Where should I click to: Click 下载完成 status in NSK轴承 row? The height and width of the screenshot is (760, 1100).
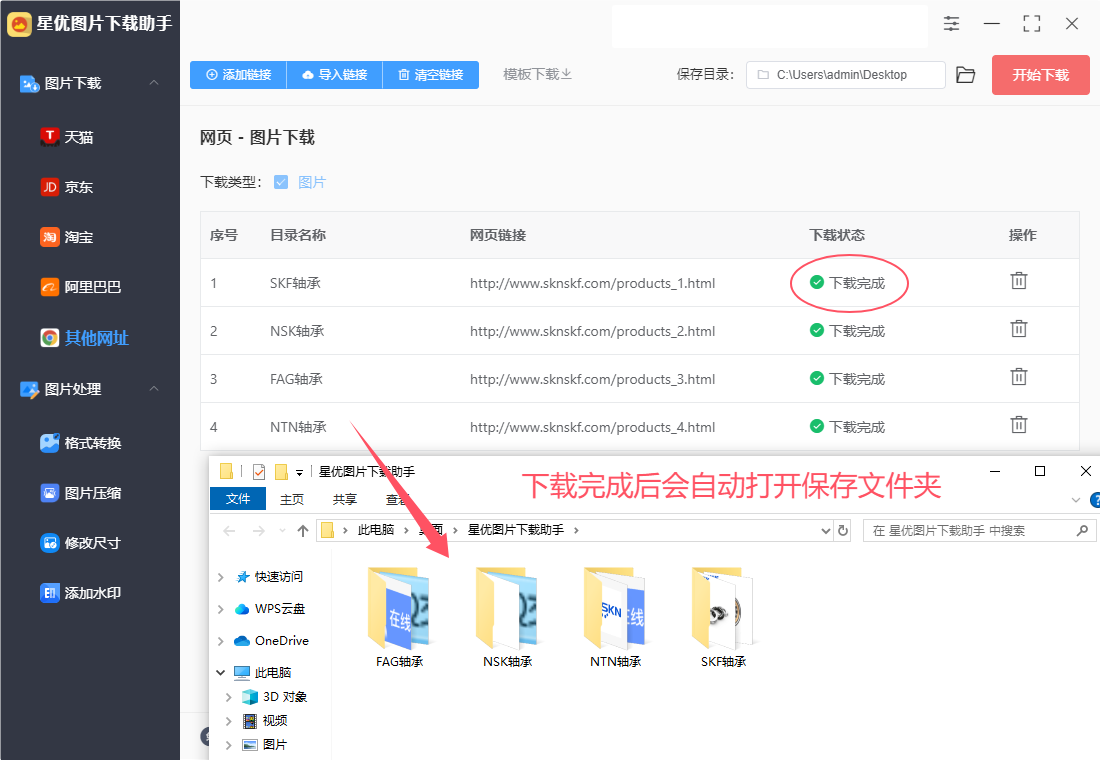[x=847, y=331]
